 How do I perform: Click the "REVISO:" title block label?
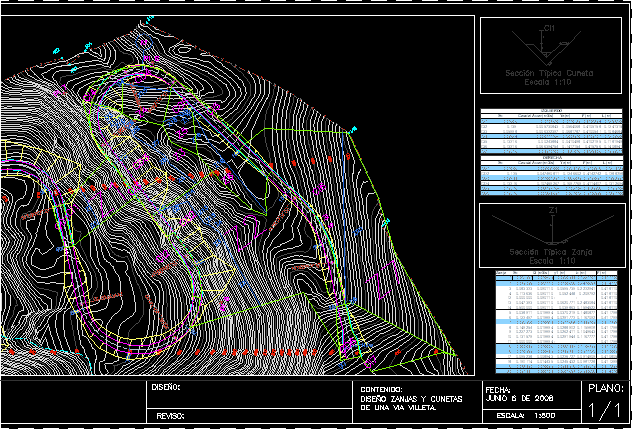171,416
